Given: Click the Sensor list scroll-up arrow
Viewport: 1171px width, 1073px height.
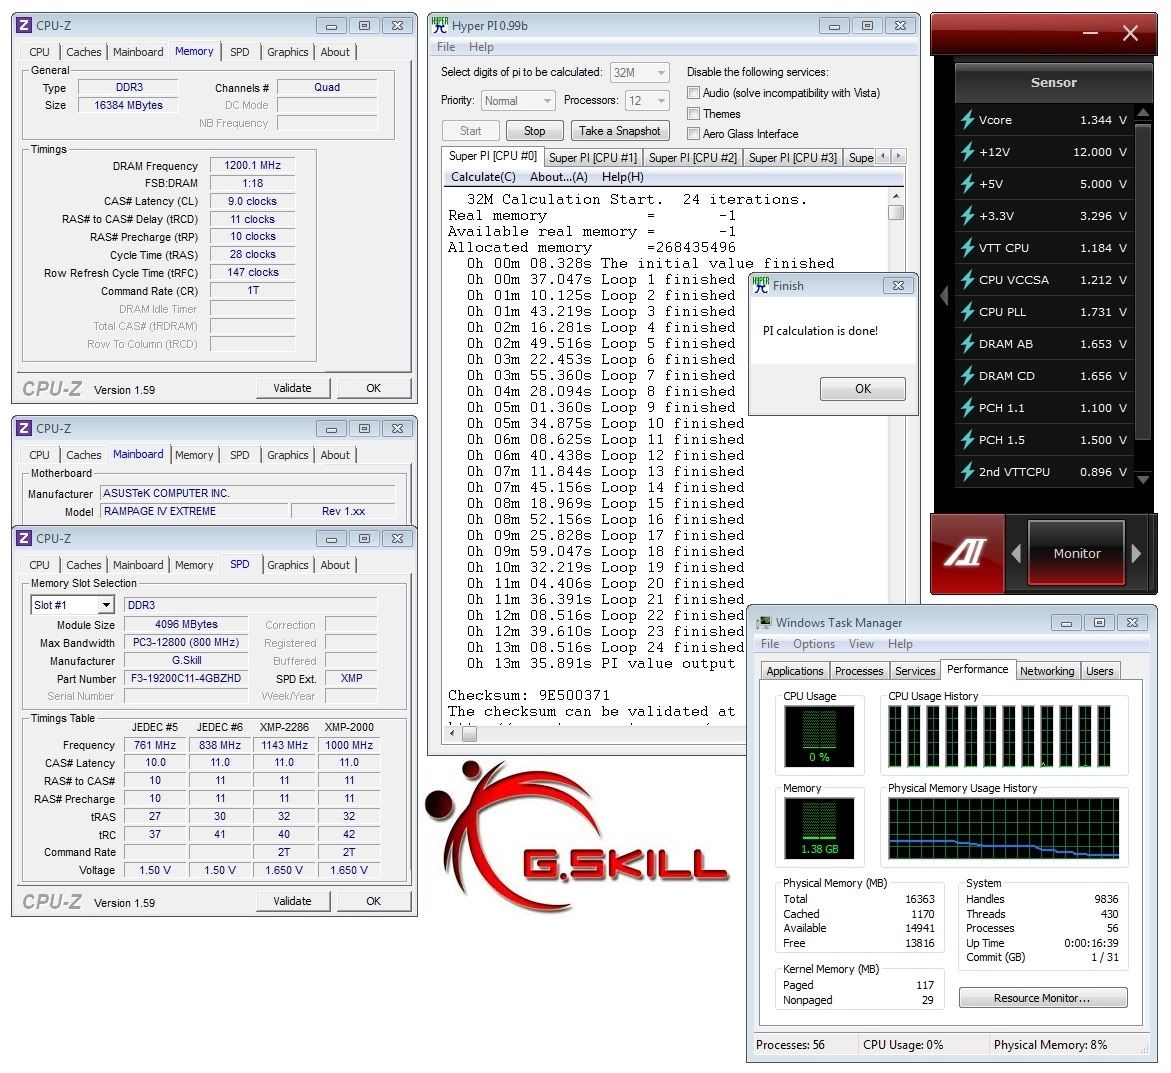Looking at the screenshot, I should click(1143, 113).
